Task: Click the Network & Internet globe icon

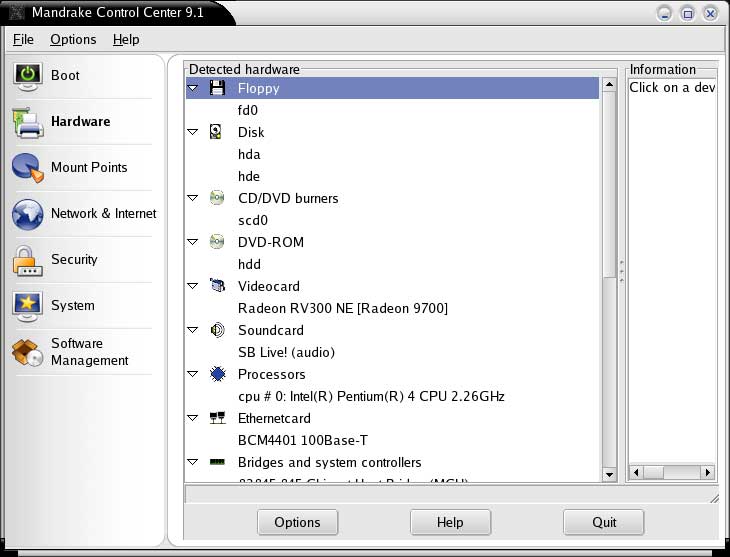Action: tap(28, 214)
